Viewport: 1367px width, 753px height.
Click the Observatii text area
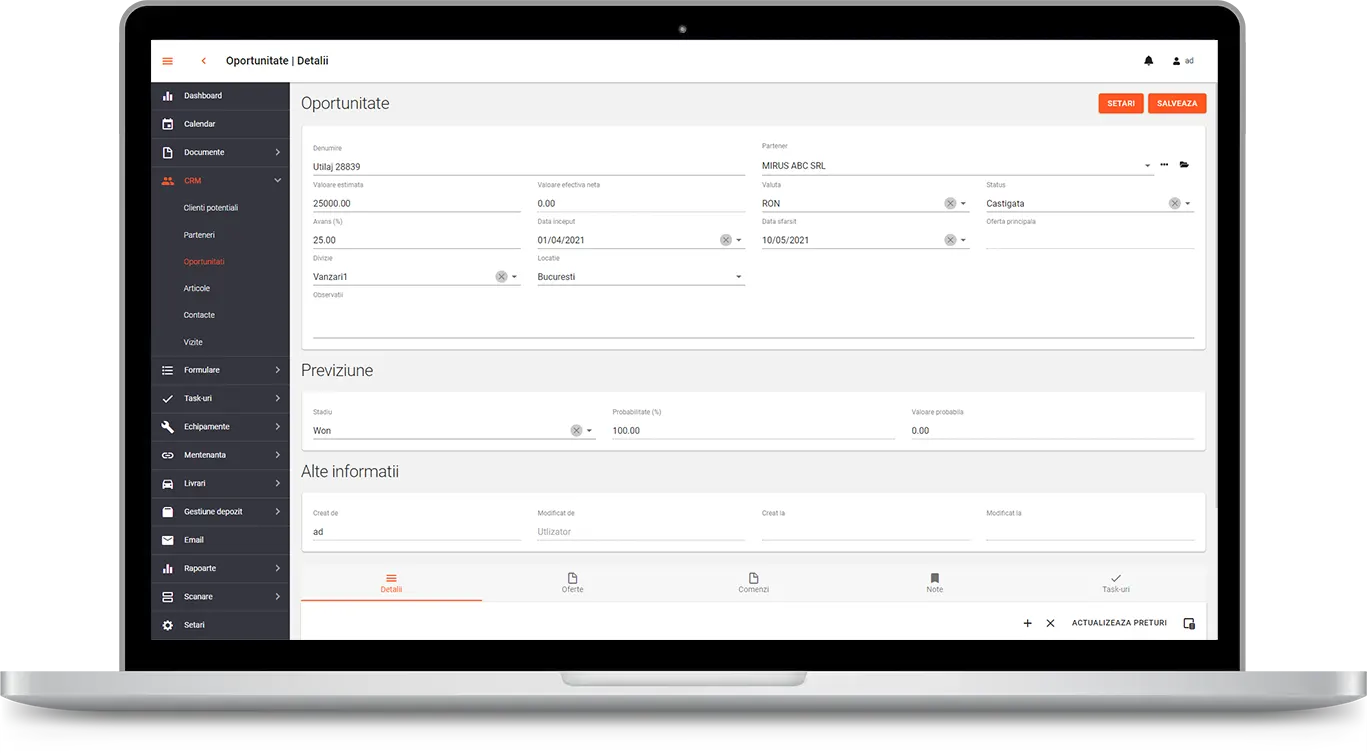click(x=753, y=320)
